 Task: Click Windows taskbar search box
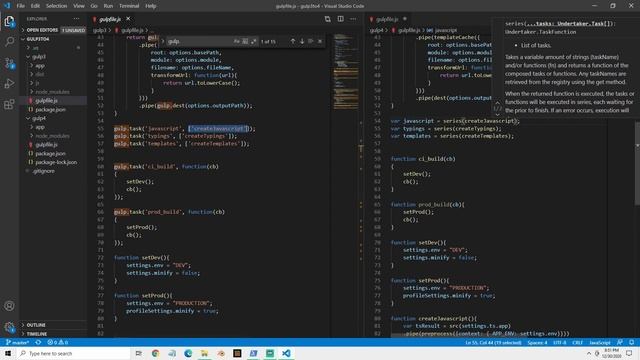pyautogui.click(x=73, y=353)
